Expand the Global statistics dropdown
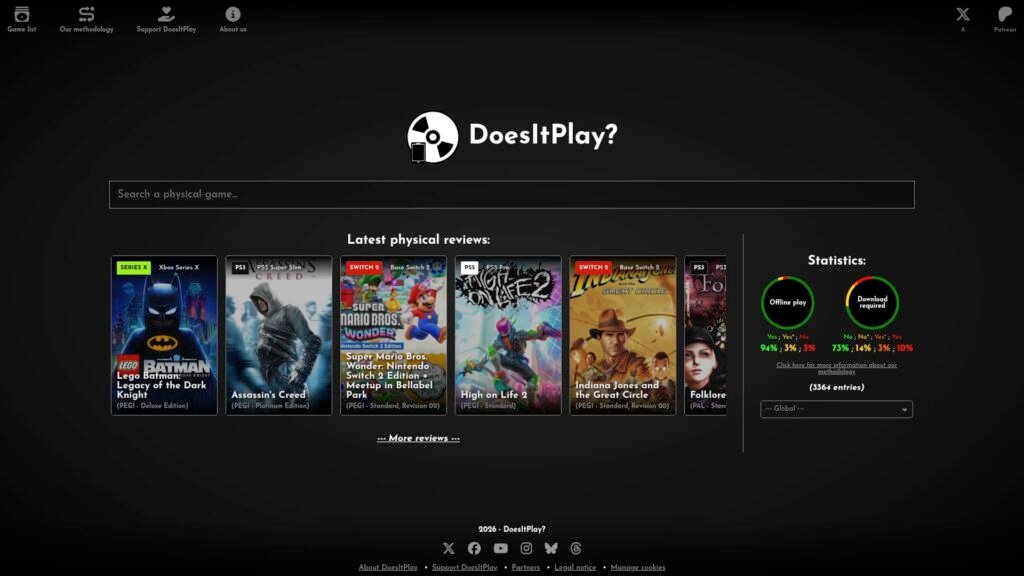1024x576 pixels. coord(836,409)
